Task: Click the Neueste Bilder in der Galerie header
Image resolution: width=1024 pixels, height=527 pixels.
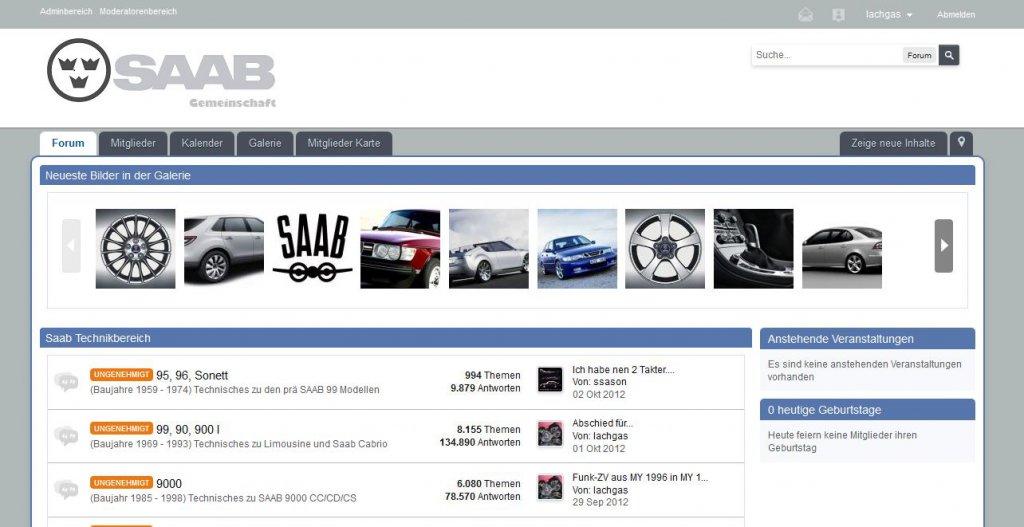Action: (x=507, y=175)
